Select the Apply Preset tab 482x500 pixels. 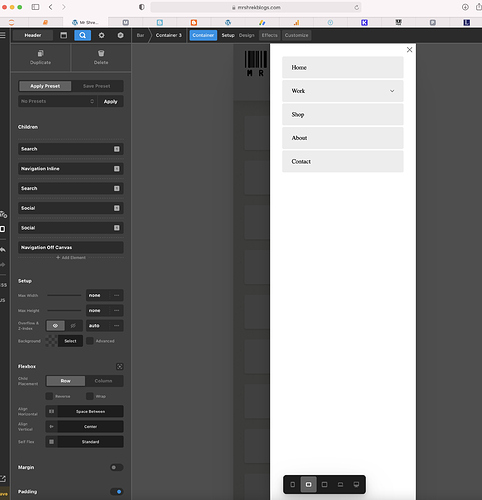45,86
